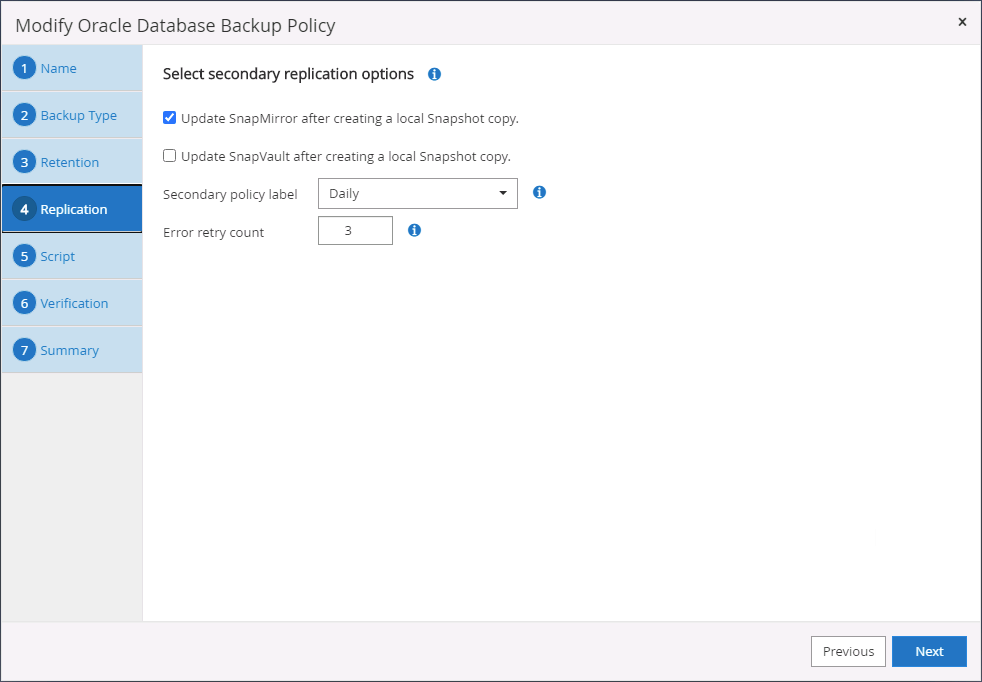Close the Modify Backup Policy dialog
This screenshot has height=682, width=982.
point(962,22)
